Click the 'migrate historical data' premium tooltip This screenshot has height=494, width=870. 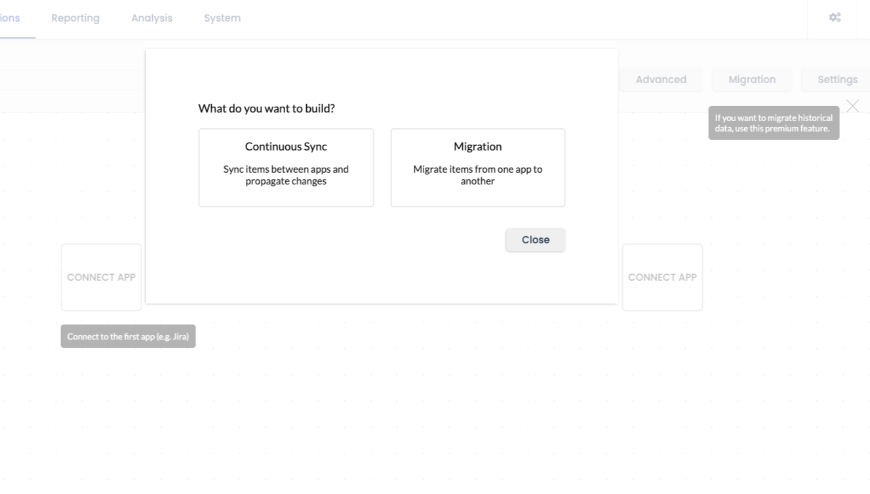(773, 124)
